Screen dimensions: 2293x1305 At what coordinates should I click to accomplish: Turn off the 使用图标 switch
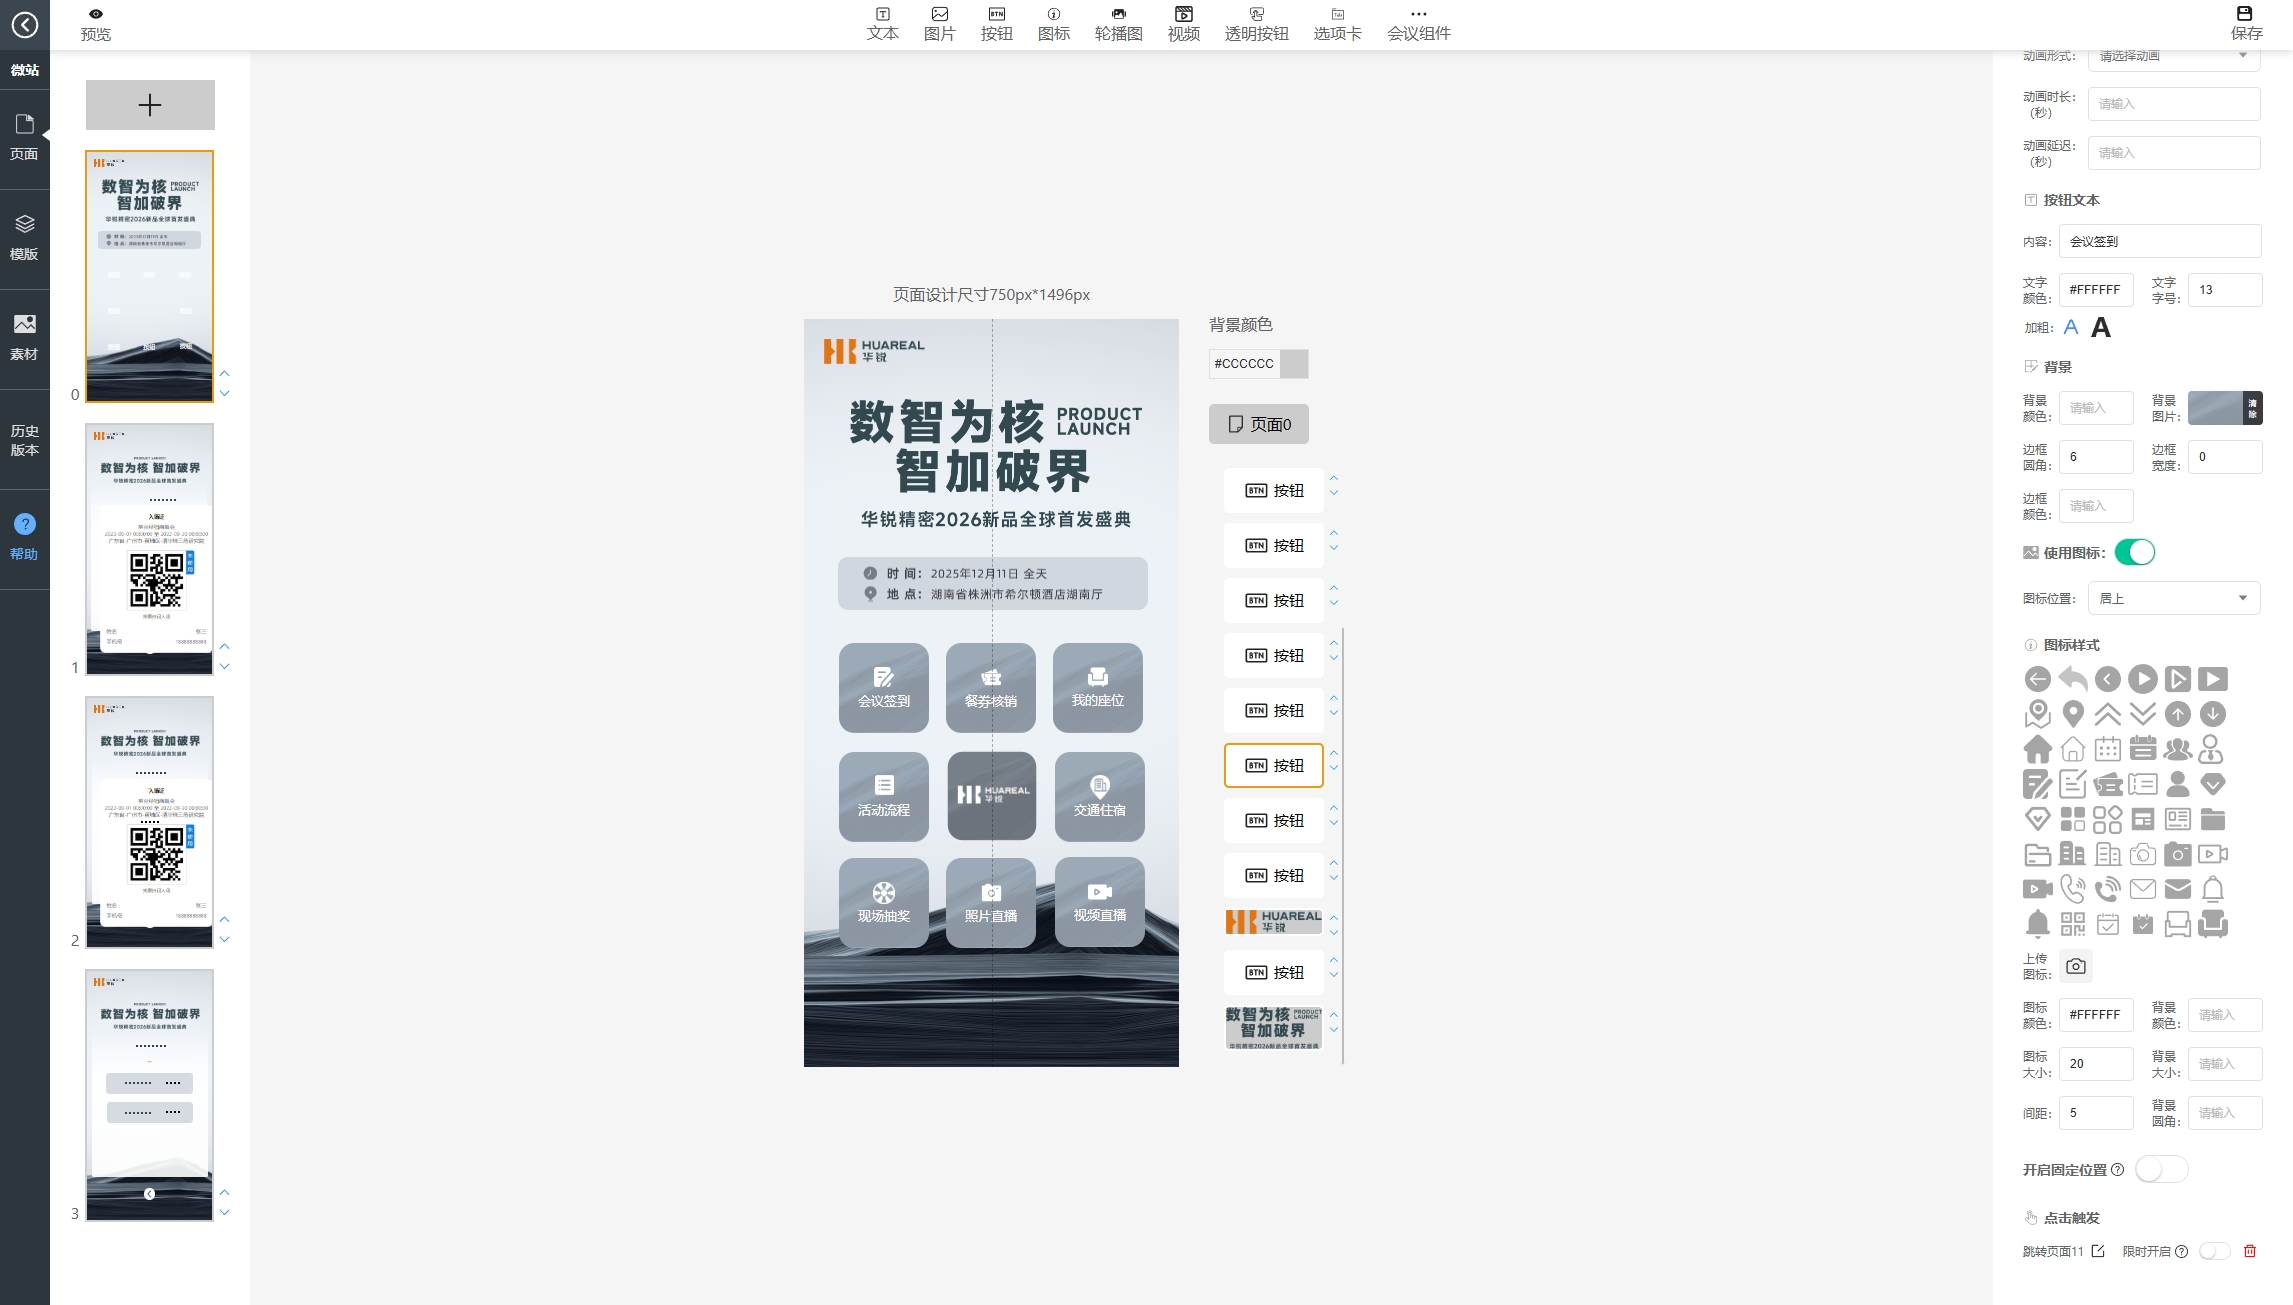coord(2134,552)
